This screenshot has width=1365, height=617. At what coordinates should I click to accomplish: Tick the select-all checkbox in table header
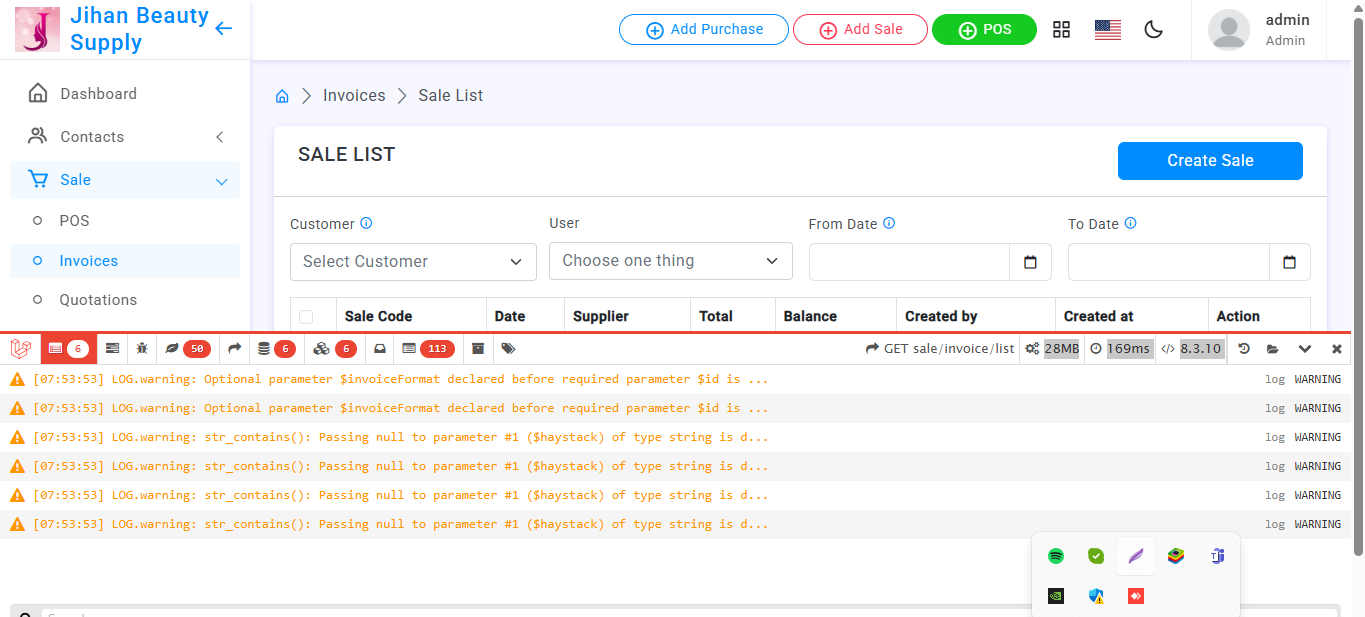click(306, 317)
